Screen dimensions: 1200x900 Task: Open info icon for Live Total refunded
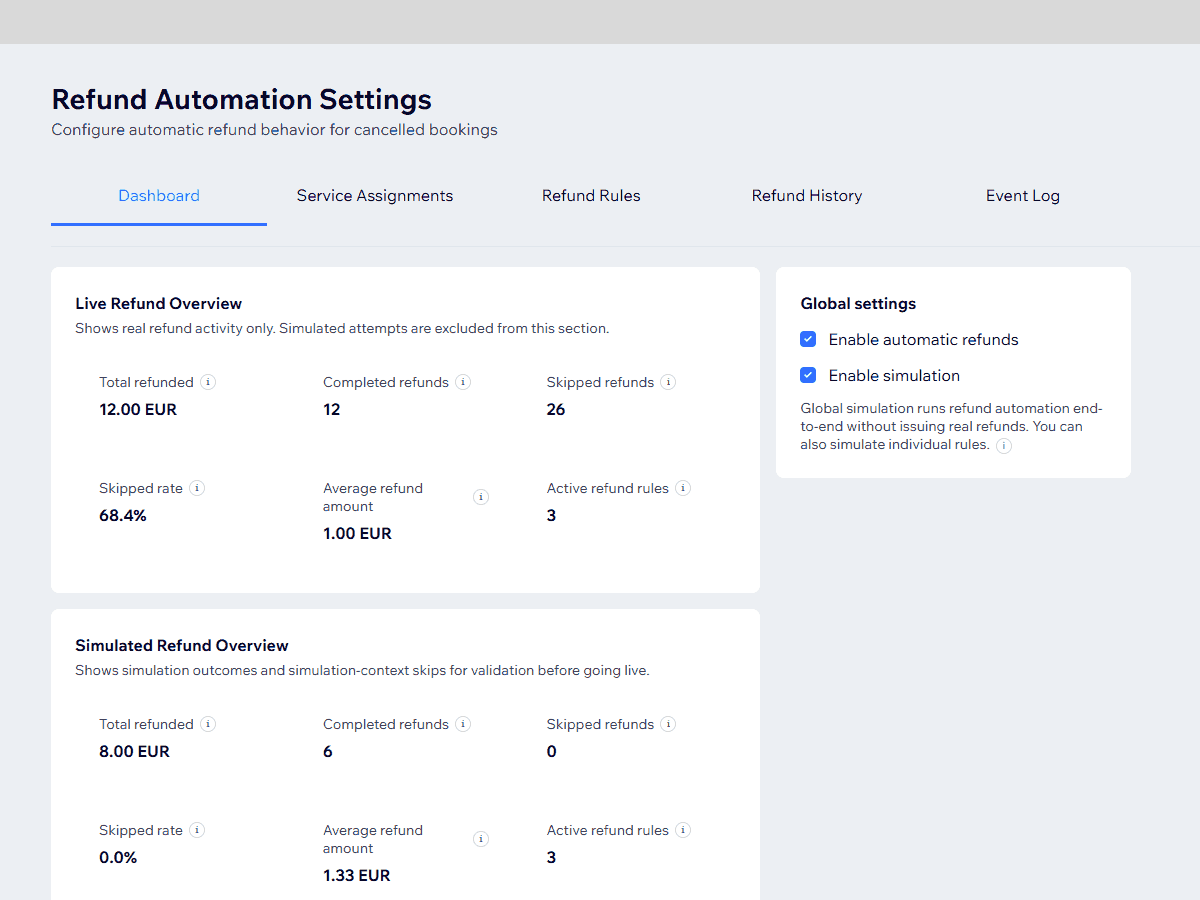click(208, 382)
